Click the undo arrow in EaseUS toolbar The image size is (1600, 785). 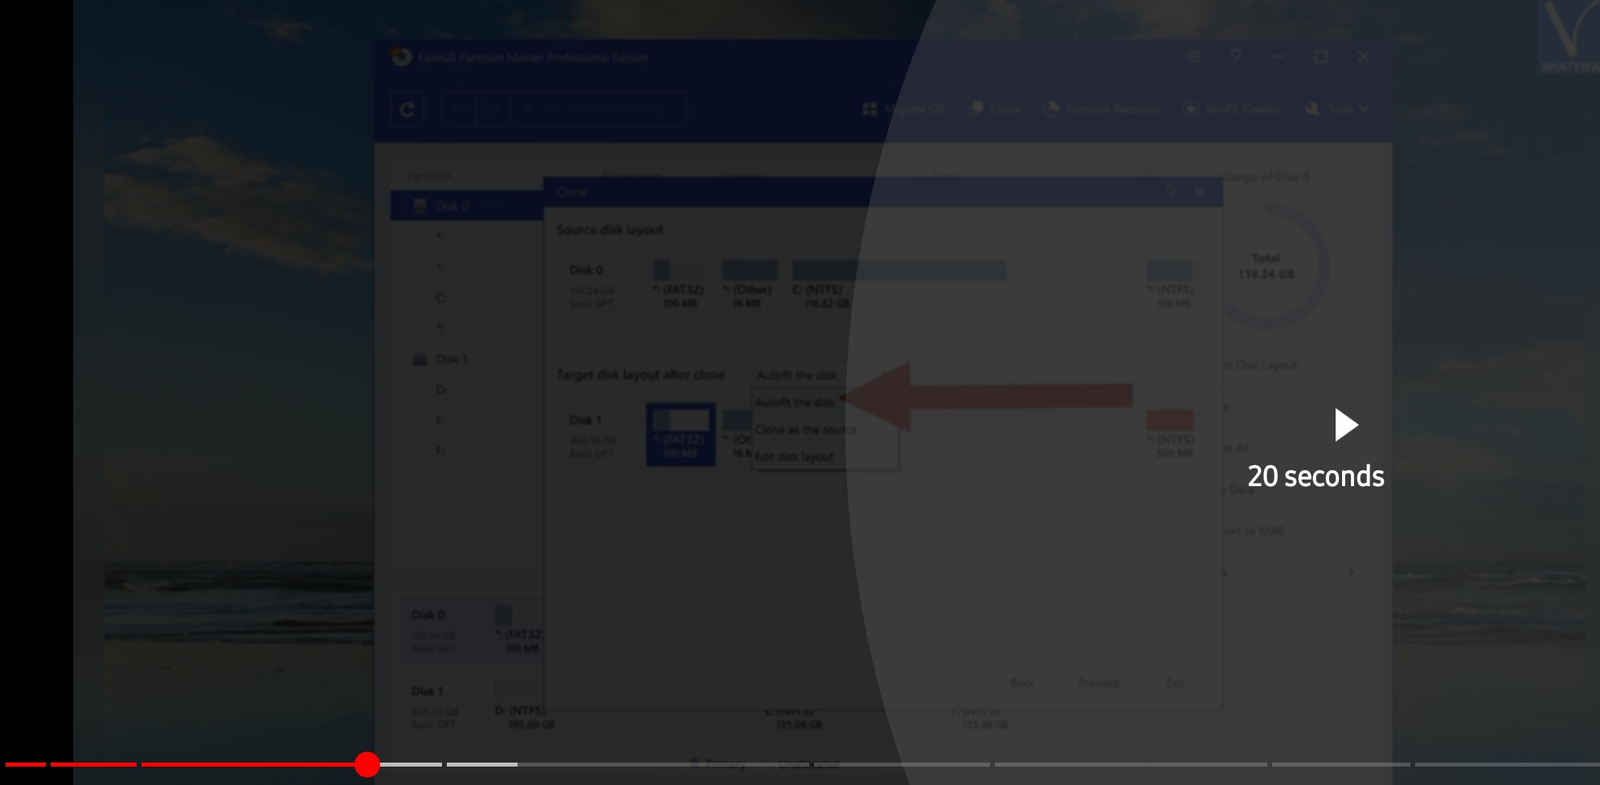click(x=460, y=110)
